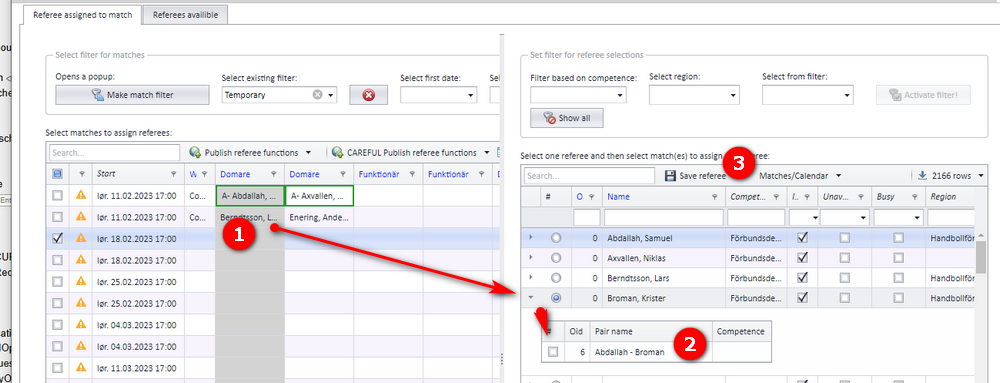Screen dimensions: 1000x383
Task: Check the Abdallah - Broman pair checkbox
Action: 553,351
